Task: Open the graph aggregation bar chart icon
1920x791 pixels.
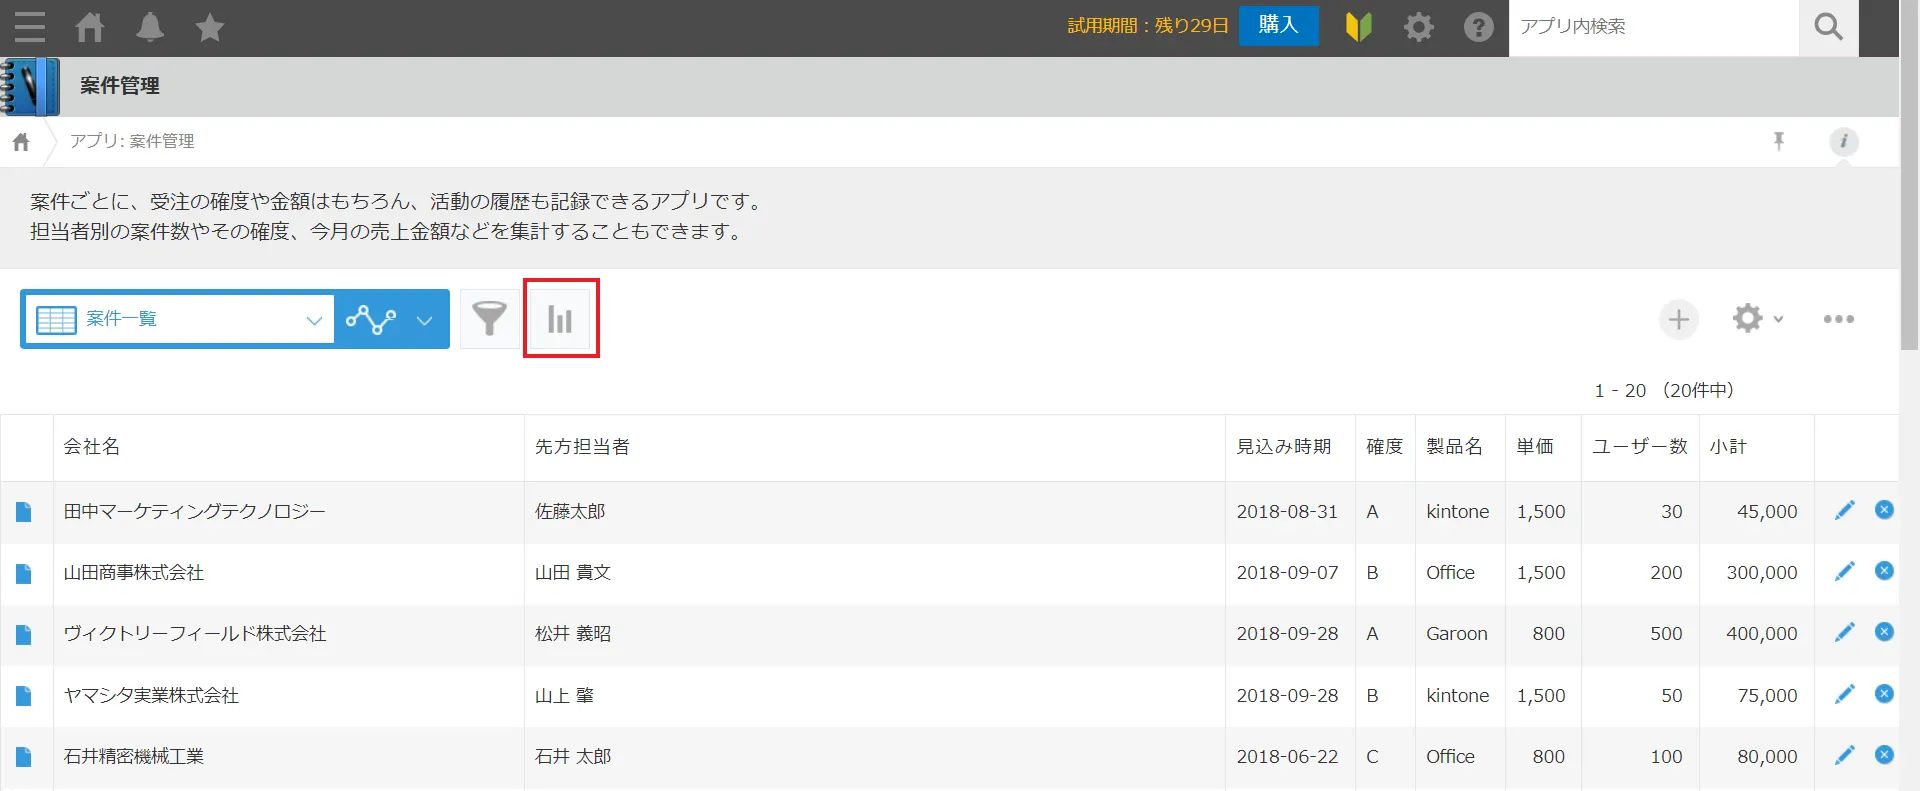Action: tap(560, 319)
